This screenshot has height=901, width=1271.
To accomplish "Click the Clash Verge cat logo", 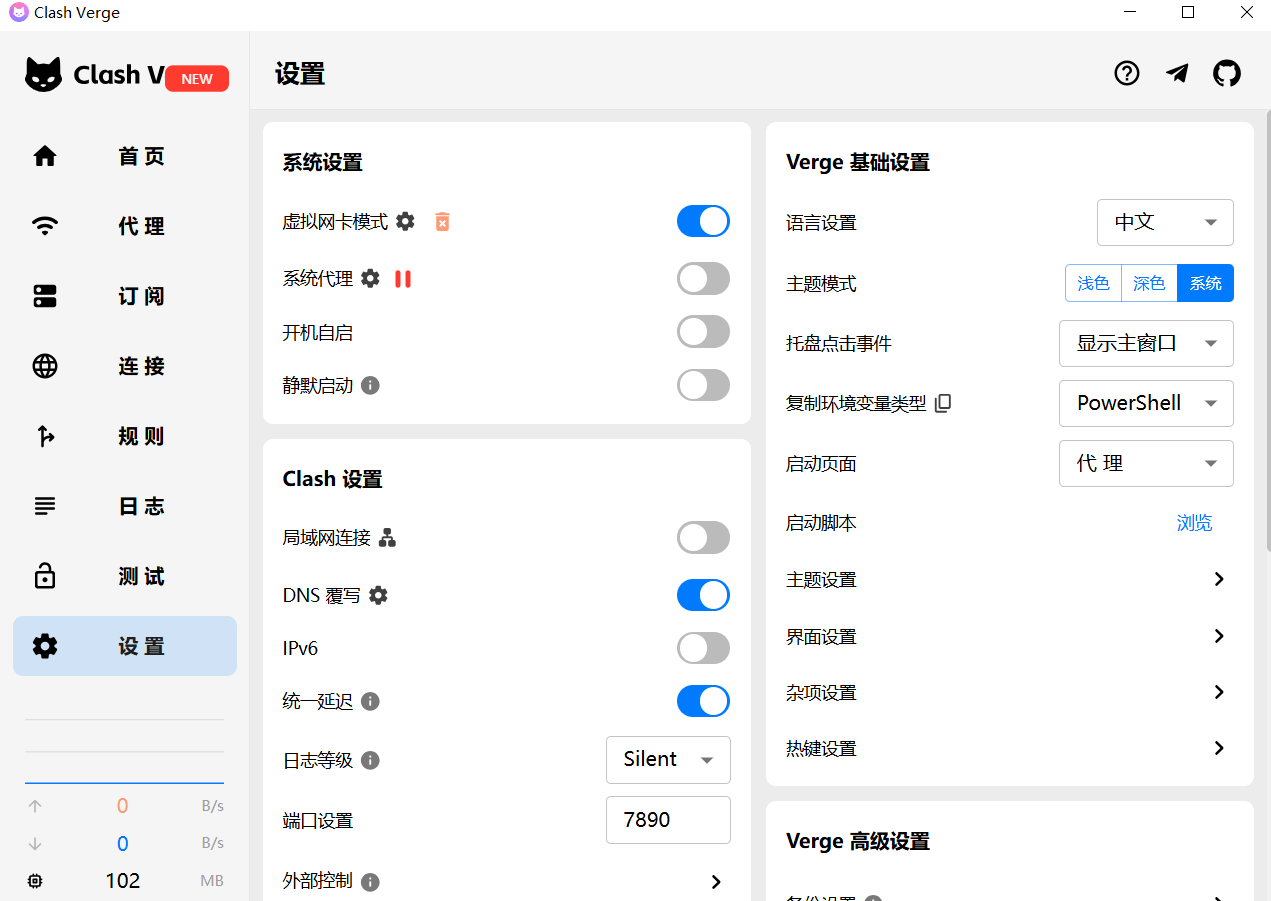I will [43, 75].
